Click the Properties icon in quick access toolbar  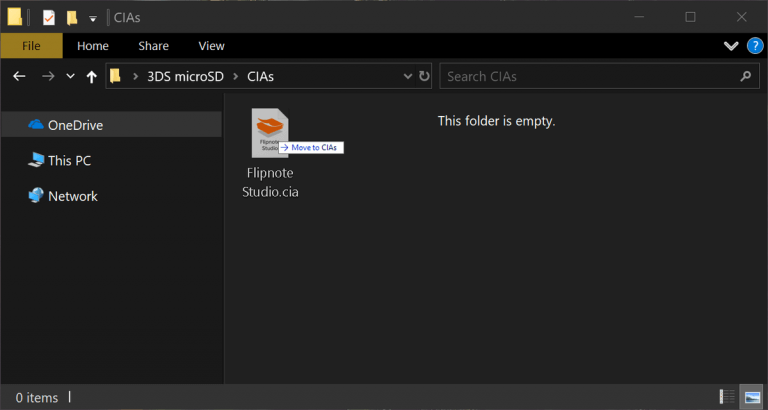point(48,17)
